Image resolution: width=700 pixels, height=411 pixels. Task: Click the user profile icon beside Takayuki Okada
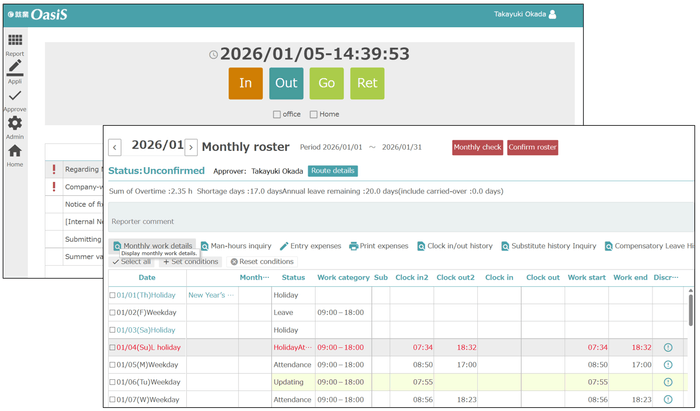(553, 15)
